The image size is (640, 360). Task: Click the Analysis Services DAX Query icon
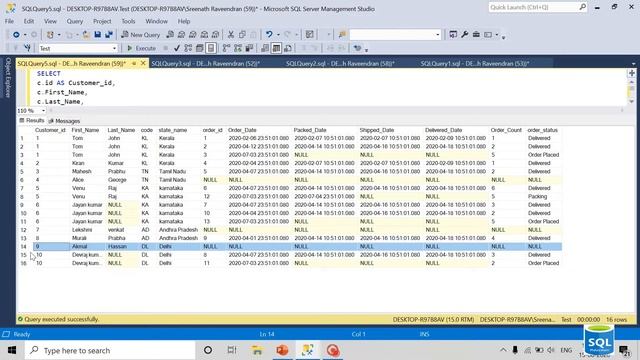(x=216, y=35)
